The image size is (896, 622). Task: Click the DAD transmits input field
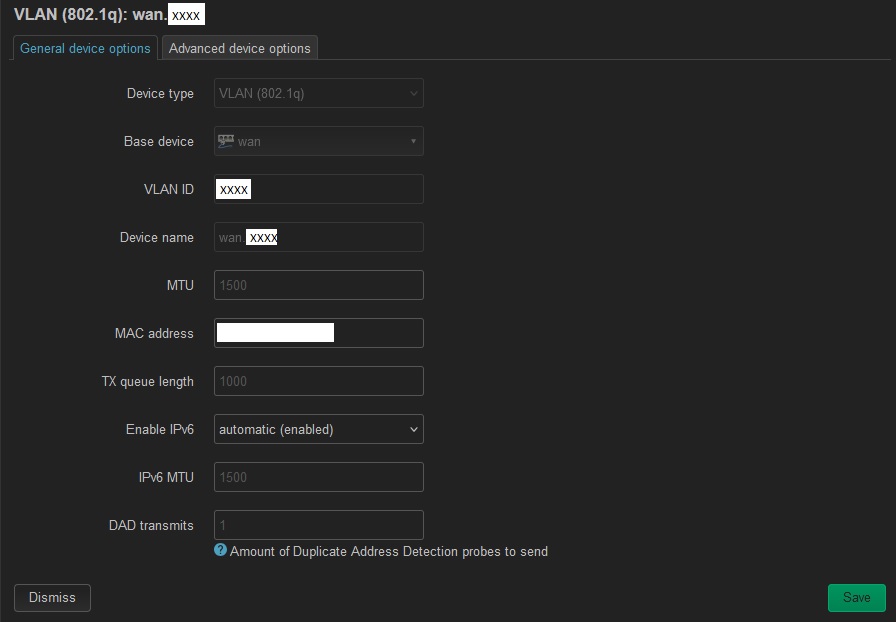coord(318,525)
